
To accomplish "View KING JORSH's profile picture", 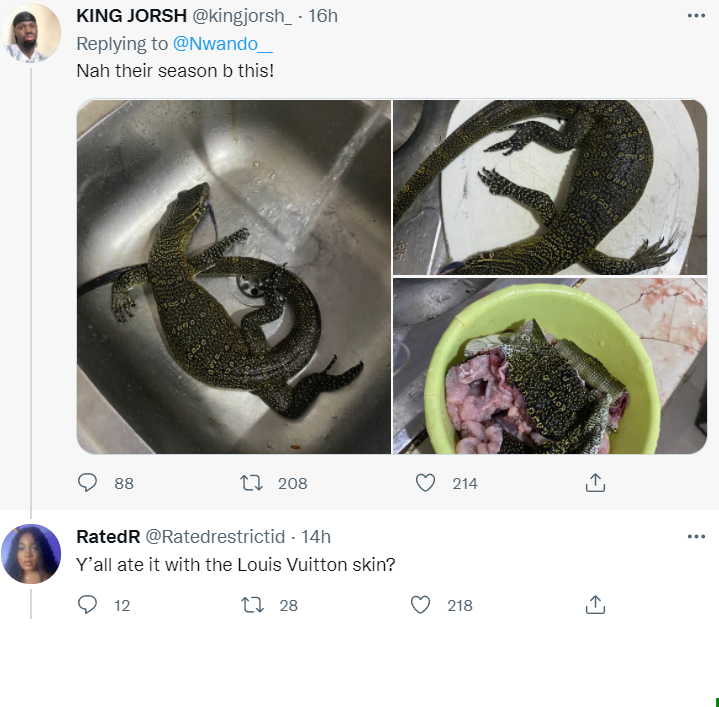I will (x=31, y=33).
